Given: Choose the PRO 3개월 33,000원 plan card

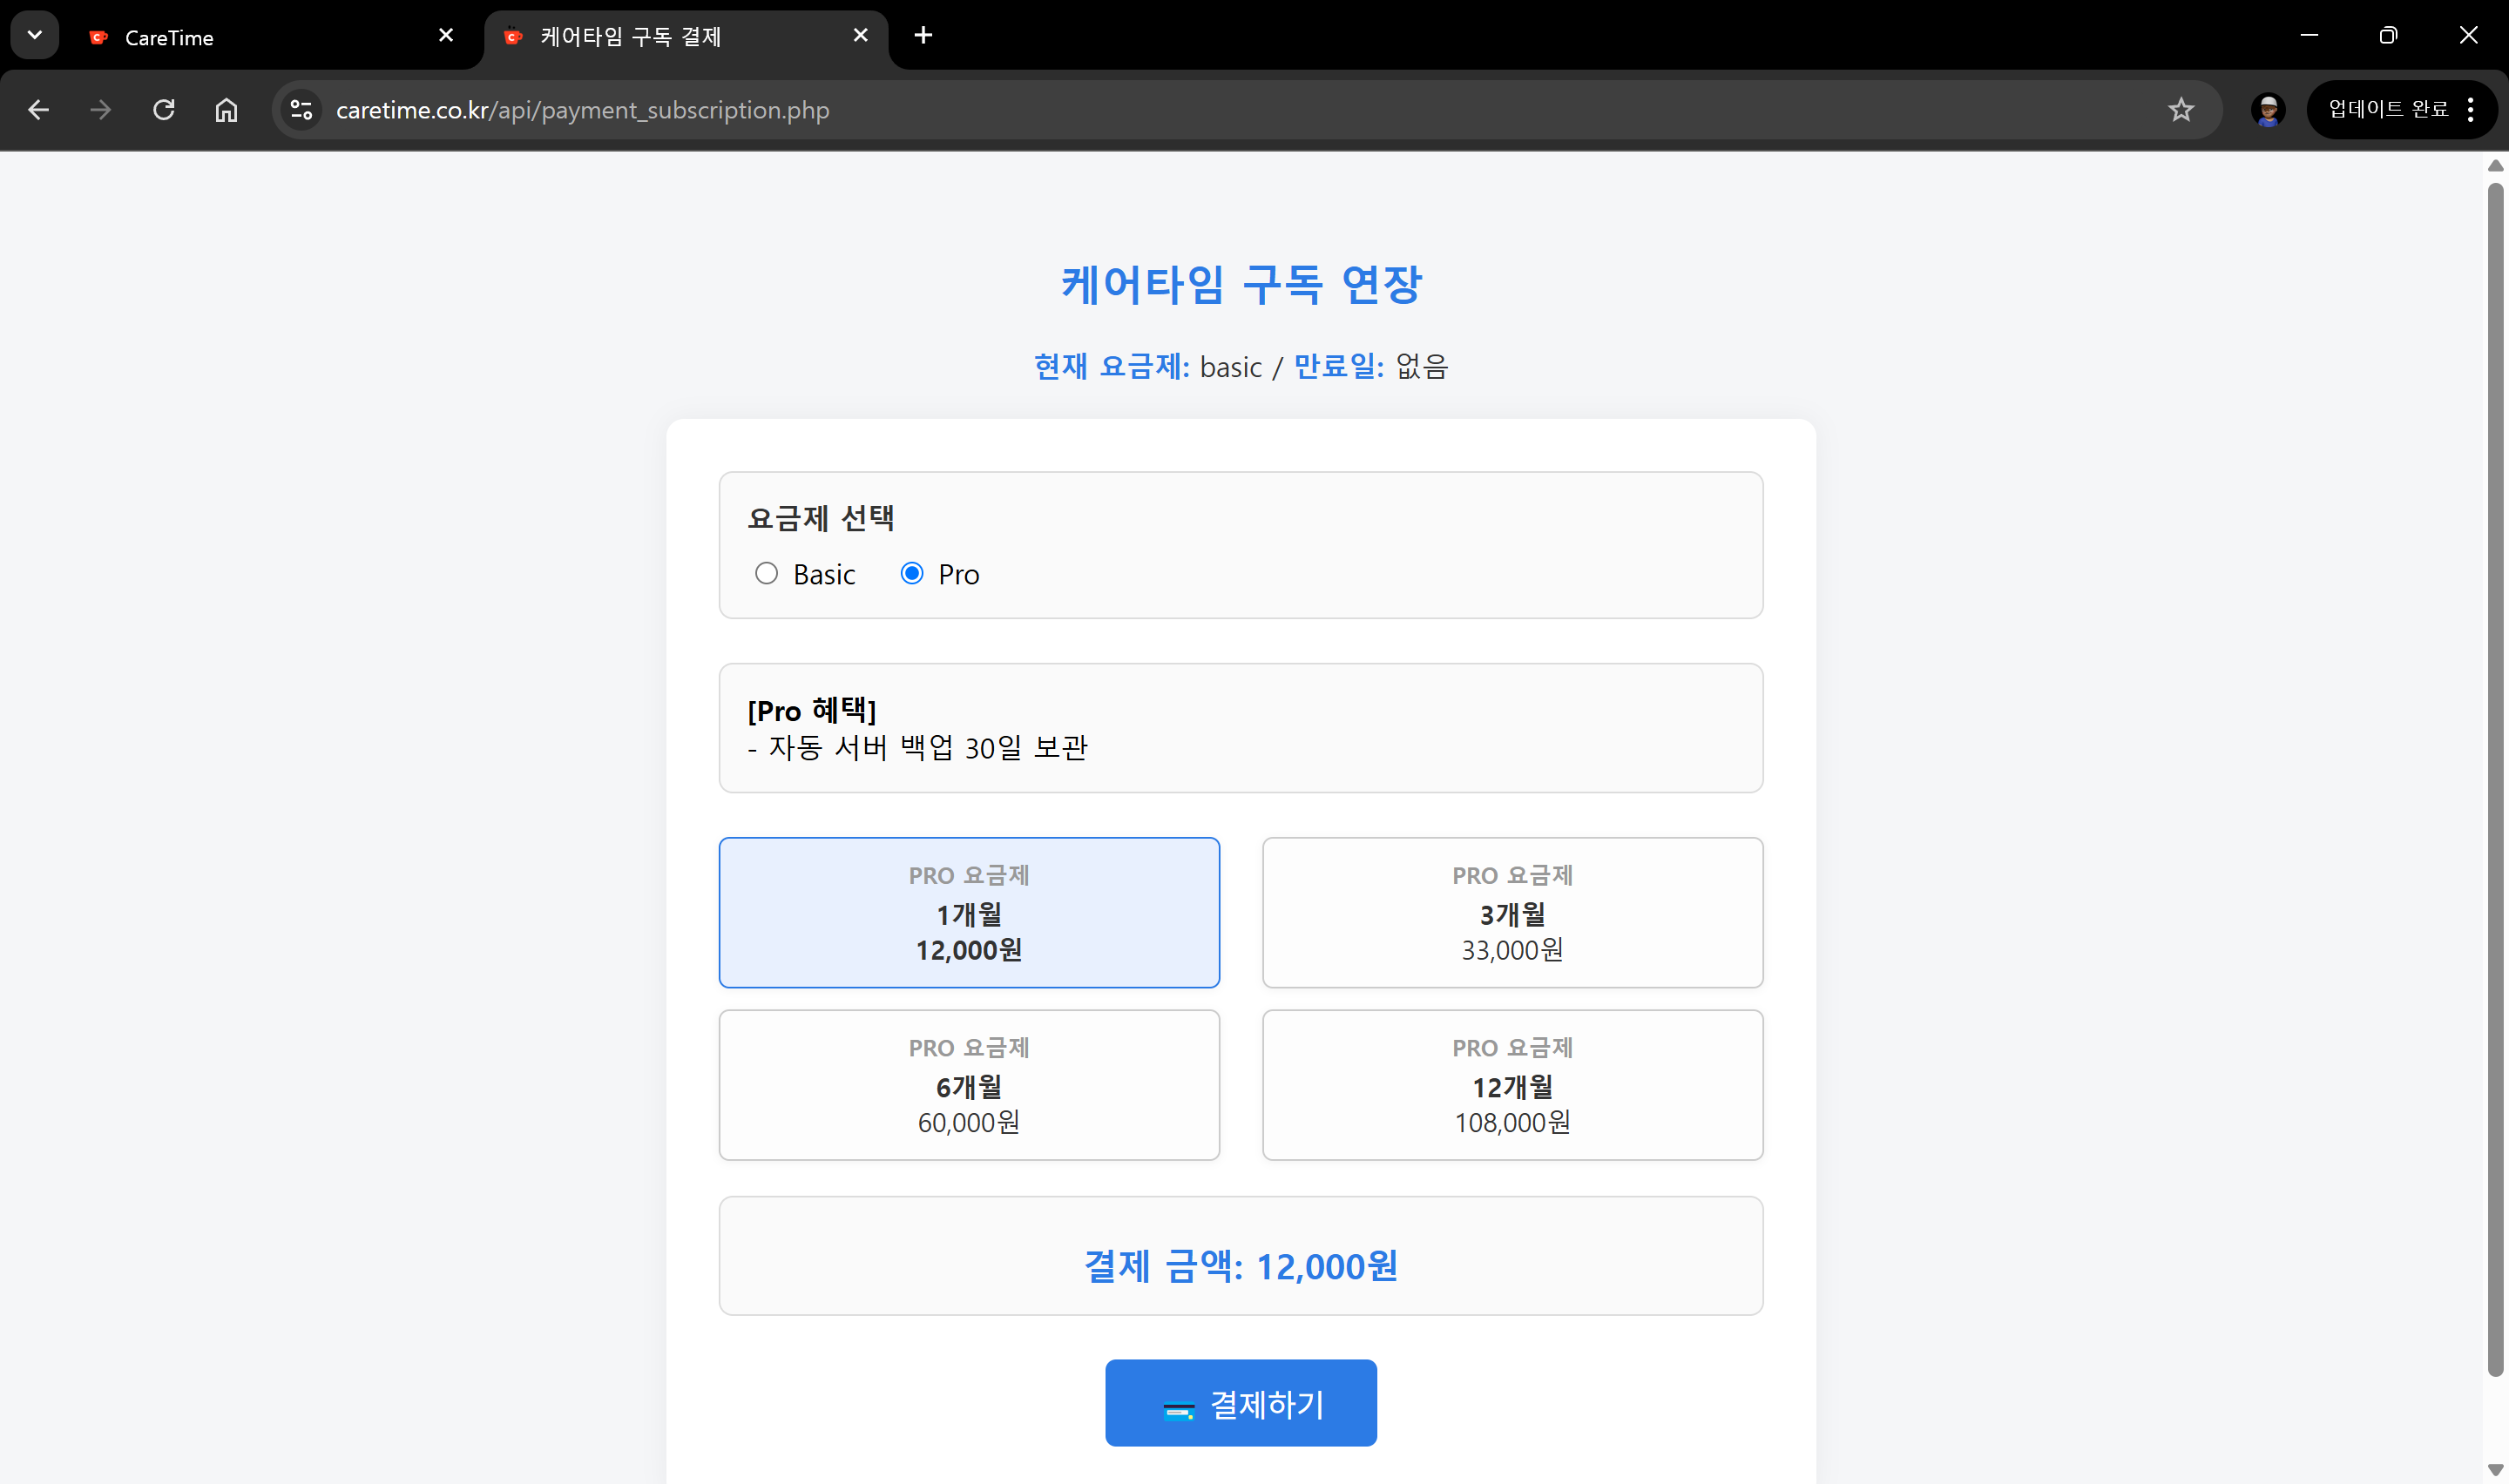Looking at the screenshot, I should tap(1511, 912).
